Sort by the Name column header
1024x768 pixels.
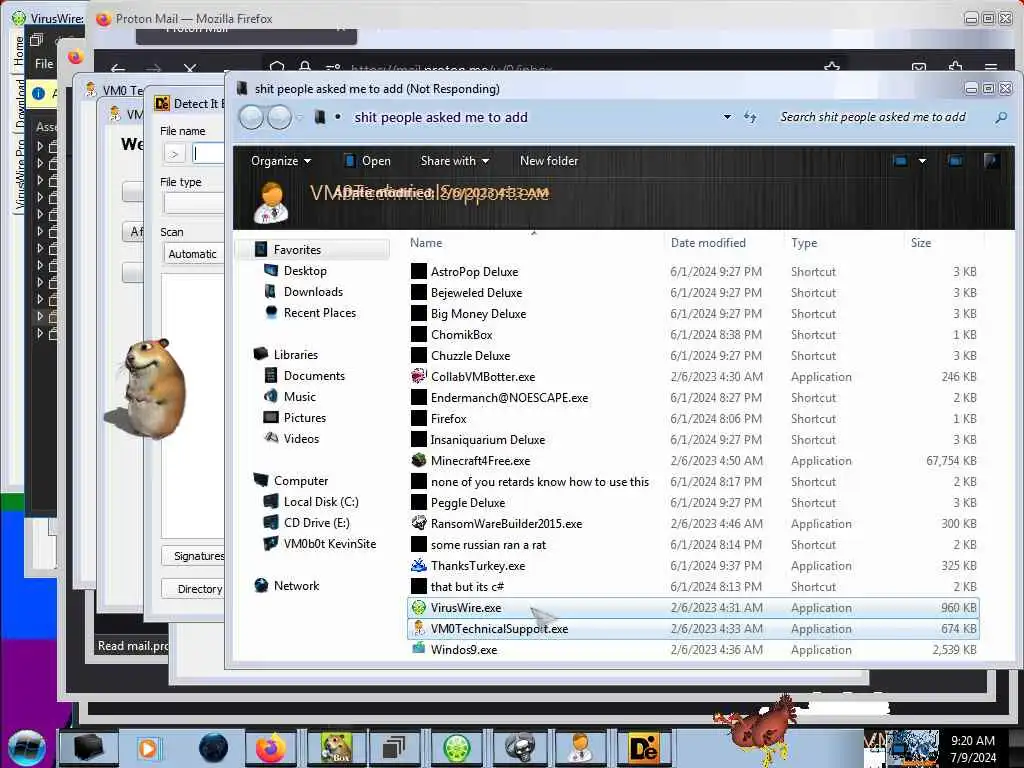(x=426, y=243)
